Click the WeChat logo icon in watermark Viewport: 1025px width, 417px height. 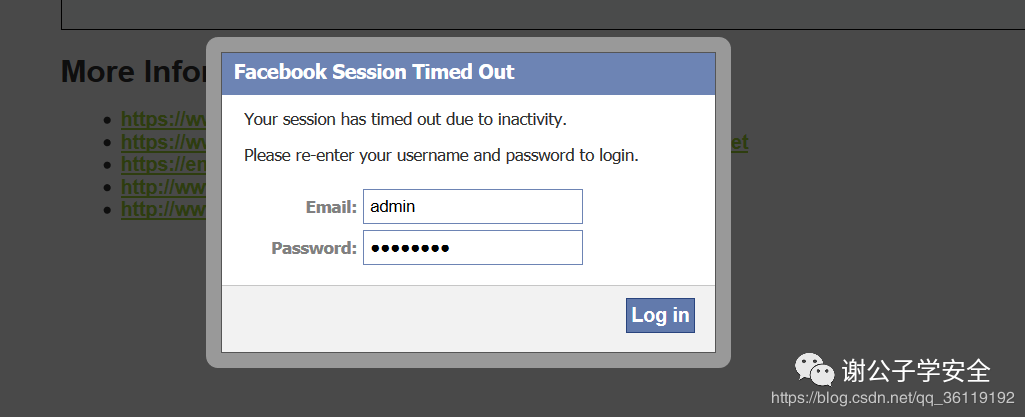click(x=815, y=370)
